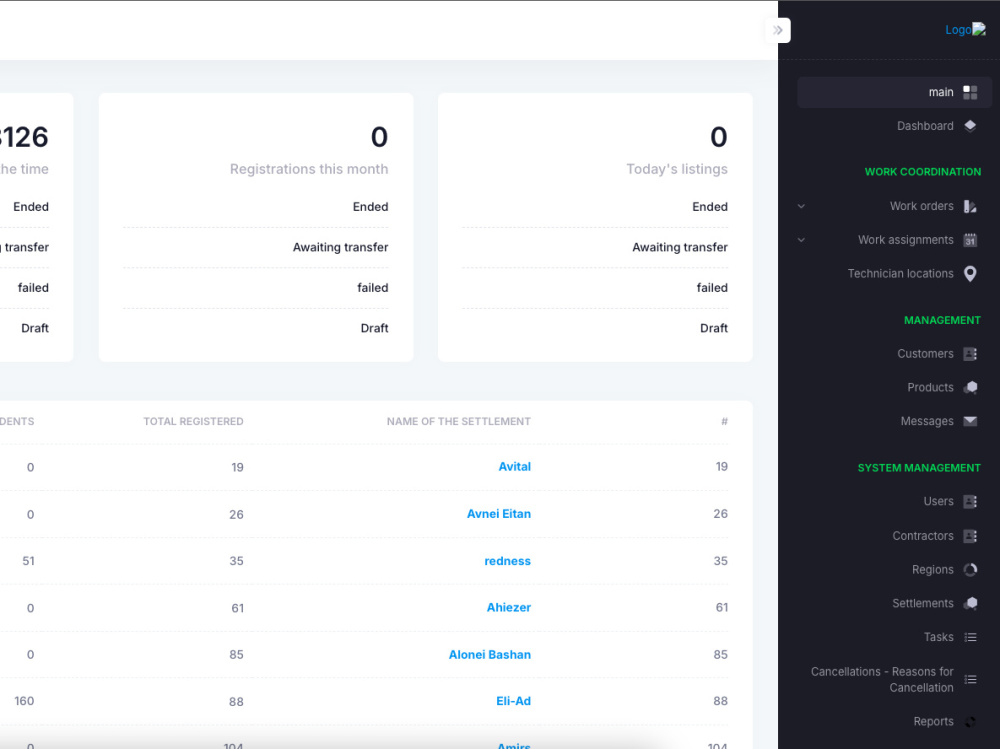The width and height of the screenshot is (1000, 749).
Task: Open the redness settlement link
Action: click(x=508, y=561)
